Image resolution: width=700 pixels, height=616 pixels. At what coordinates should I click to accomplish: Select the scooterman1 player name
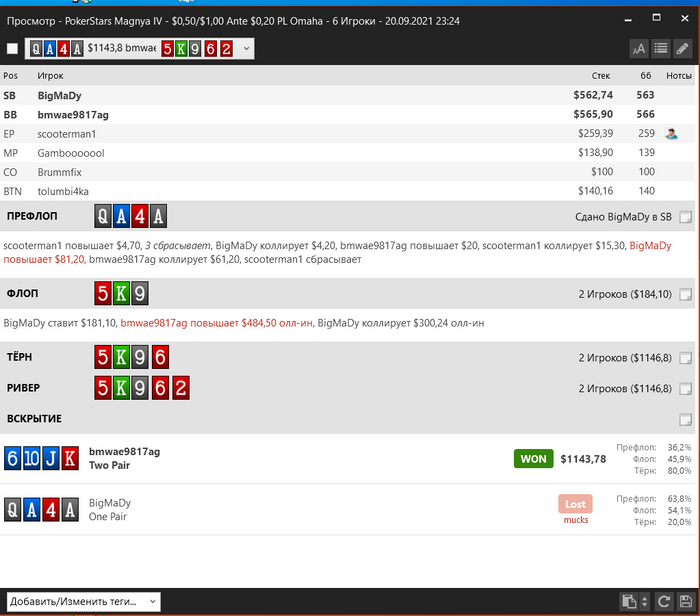67,134
